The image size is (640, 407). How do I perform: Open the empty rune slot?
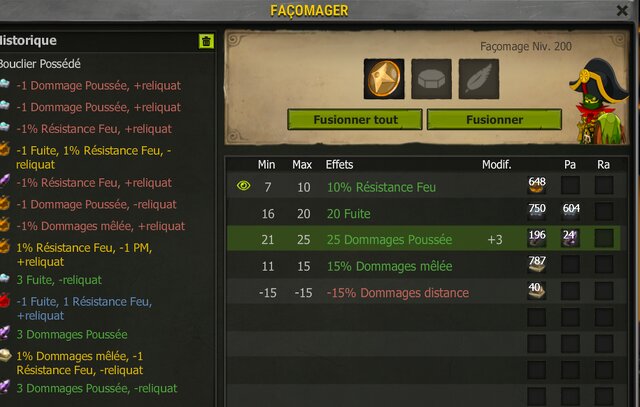(431, 79)
